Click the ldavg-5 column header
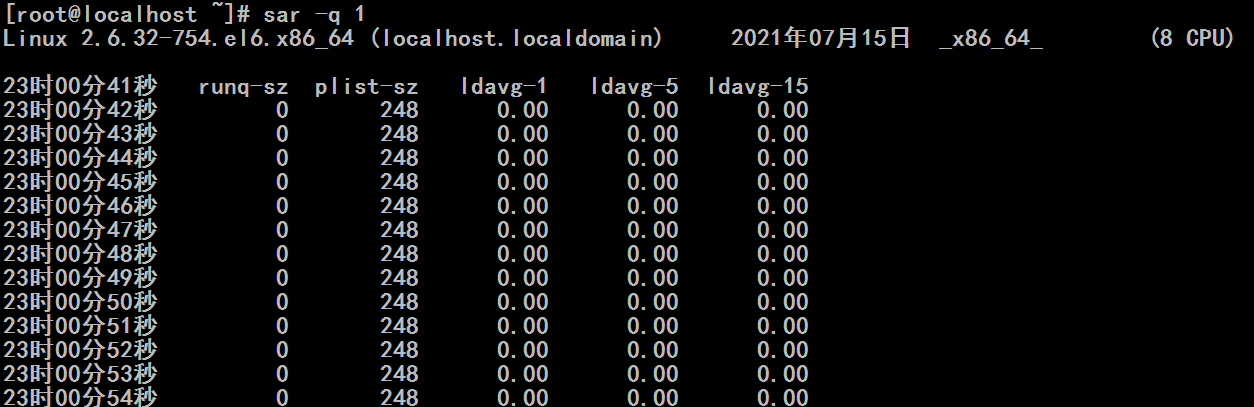Screen dimensions: 1254x407 [x=634, y=86]
